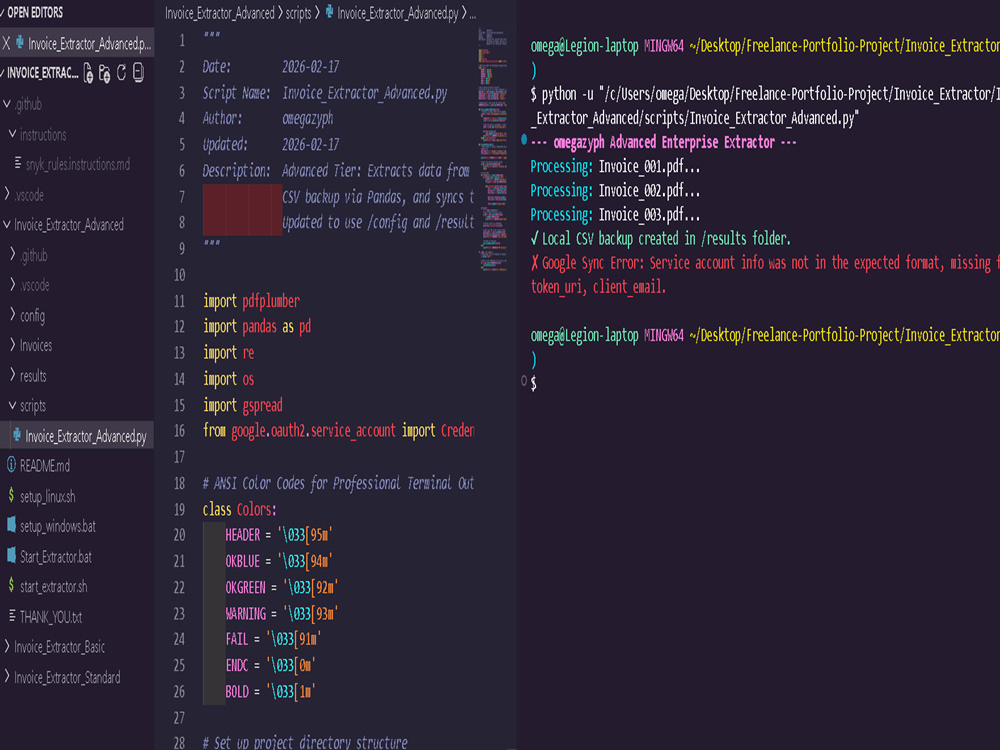Collapse all folders using the collapse icon
The width and height of the screenshot is (1000, 750).
[x=138, y=73]
